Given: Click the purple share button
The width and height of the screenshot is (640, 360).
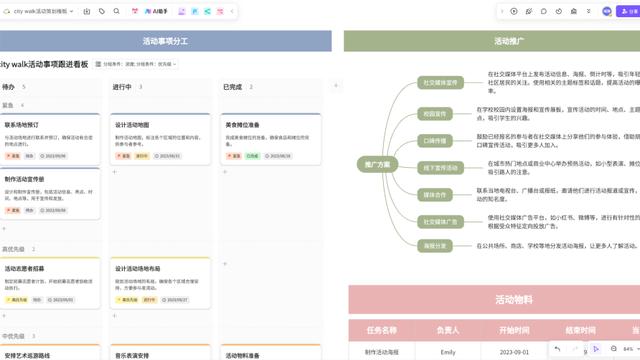Looking at the screenshot, I should 629,11.
